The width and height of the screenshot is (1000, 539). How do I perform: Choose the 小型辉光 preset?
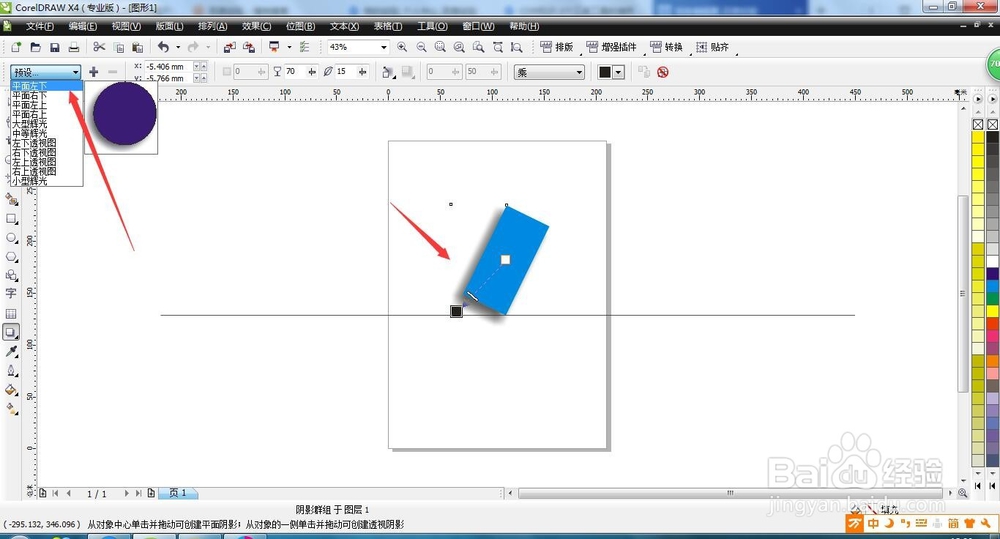(x=47, y=181)
